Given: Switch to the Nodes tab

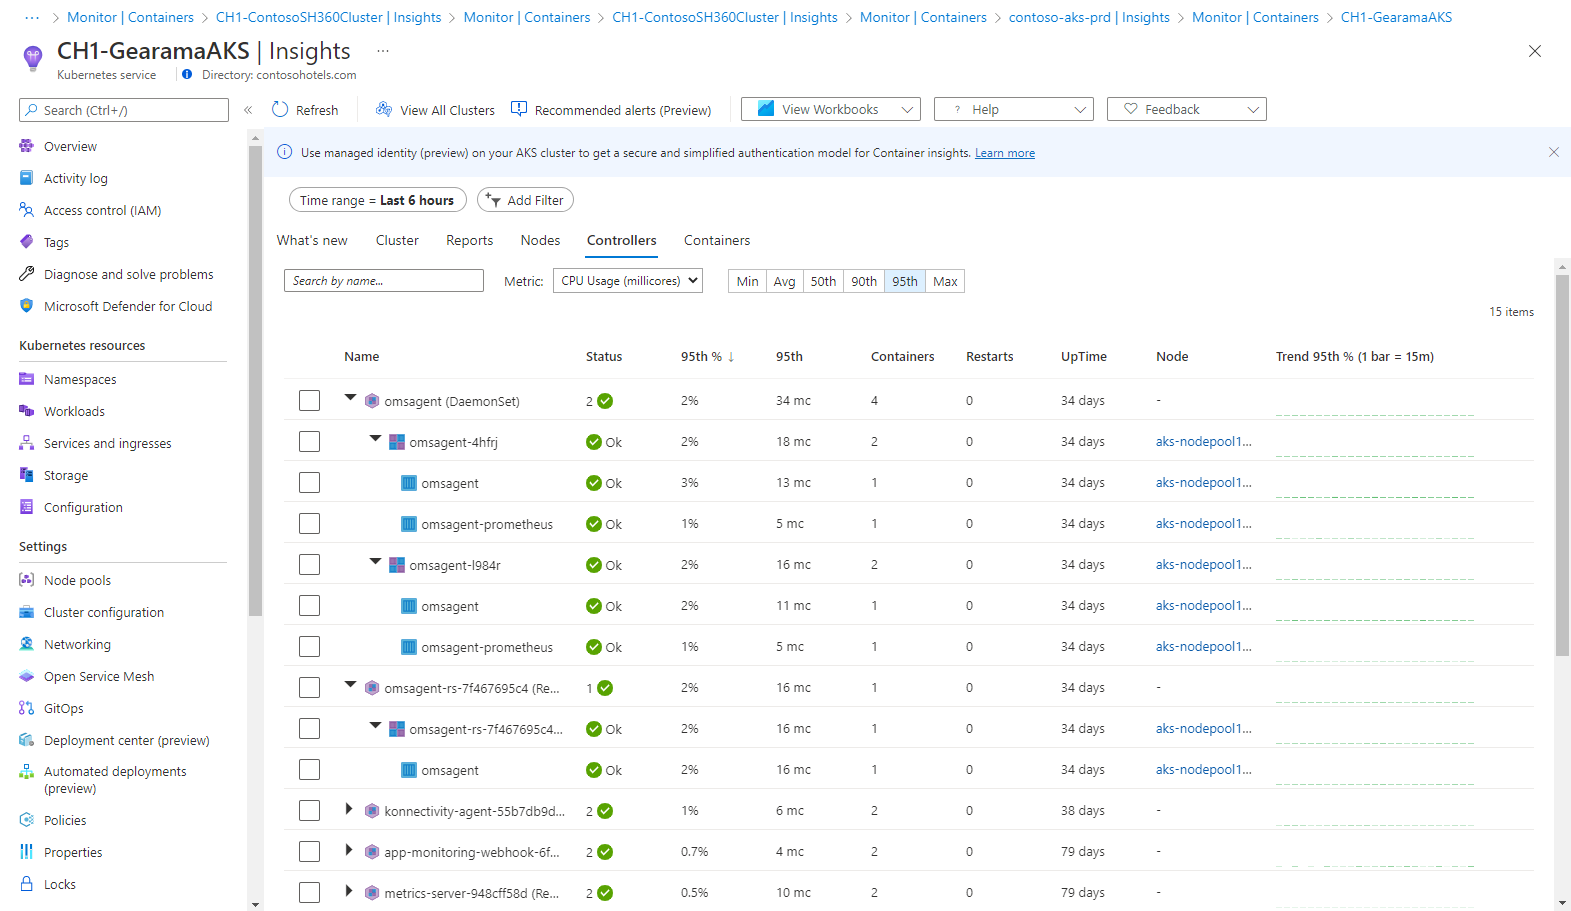Looking at the screenshot, I should pyautogui.click(x=540, y=240).
